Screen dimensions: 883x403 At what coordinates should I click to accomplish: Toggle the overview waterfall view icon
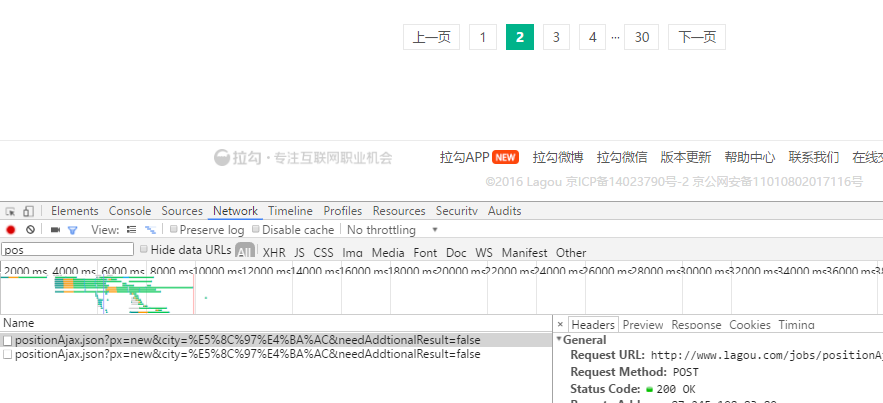(x=150, y=230)
